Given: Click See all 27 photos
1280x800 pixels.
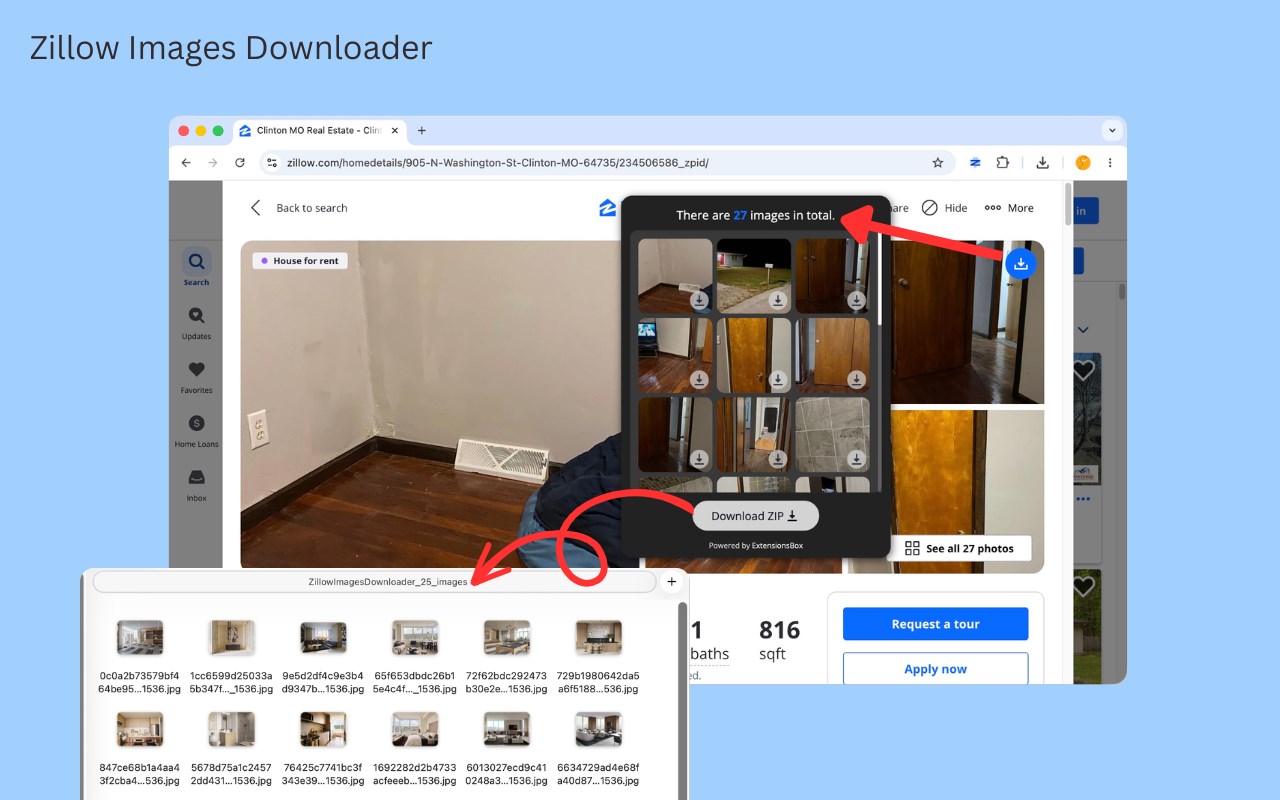Looking at the screenshot, I should pos(959,548).
